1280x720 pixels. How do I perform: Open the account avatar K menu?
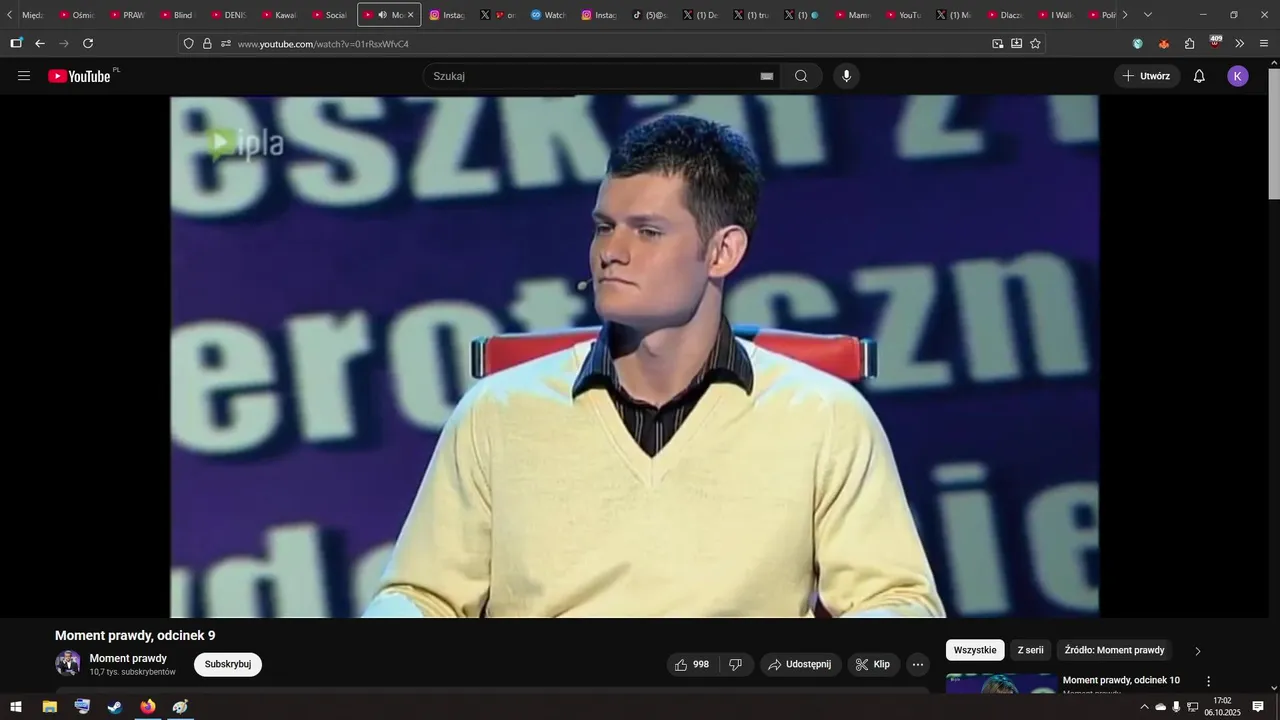click(x=1238, y=76)
